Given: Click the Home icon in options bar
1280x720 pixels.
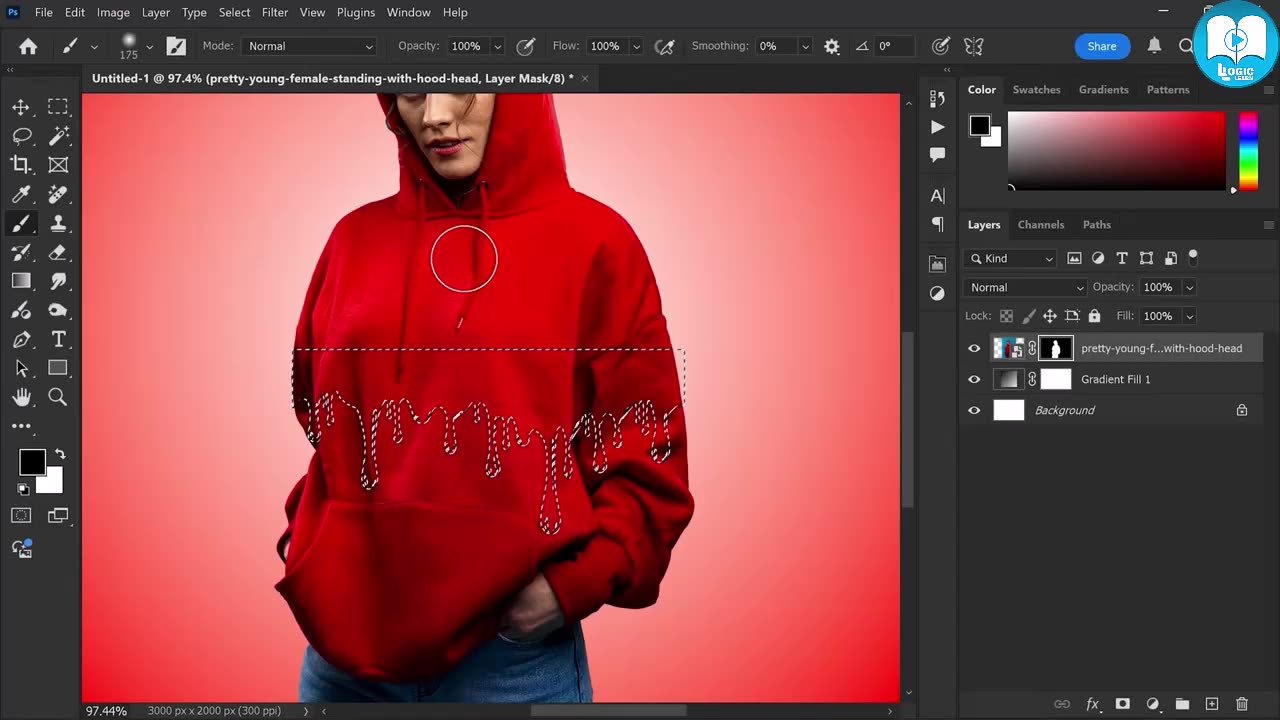Looking at the screenshot, I should coord(28,46).
